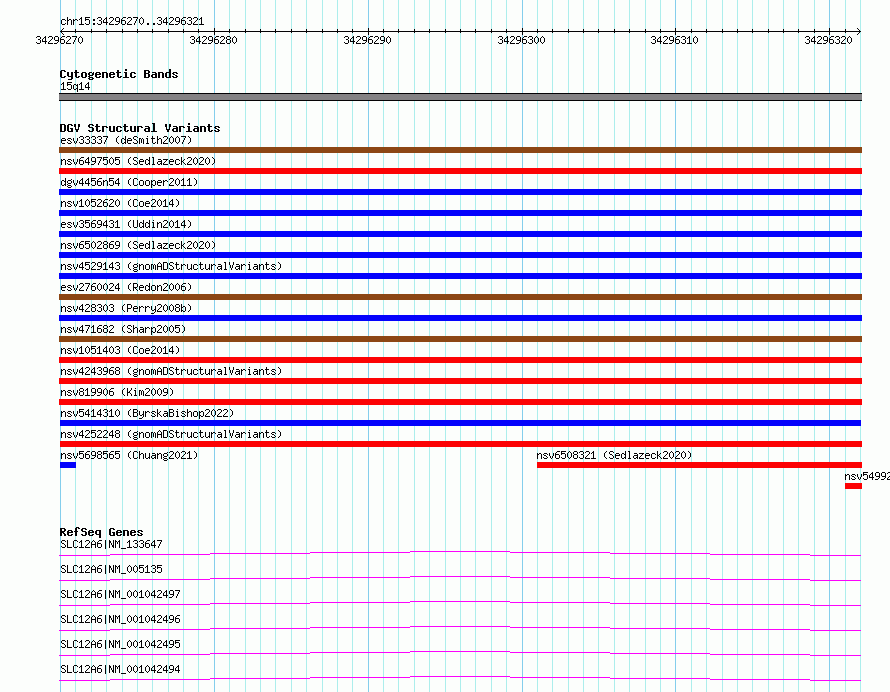Open nsv819906 (Kim2009) label
The height and width of the screenshot is (692, 890).
(117, 392)
